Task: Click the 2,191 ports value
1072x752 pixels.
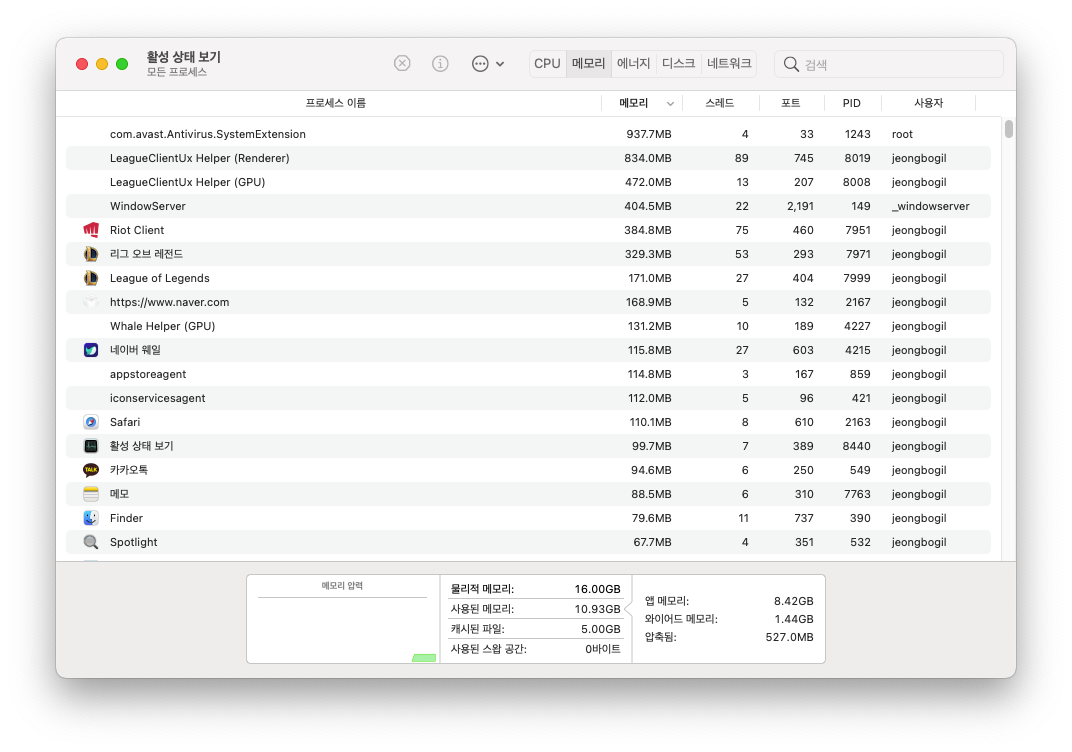Action: tap(800, 206)
